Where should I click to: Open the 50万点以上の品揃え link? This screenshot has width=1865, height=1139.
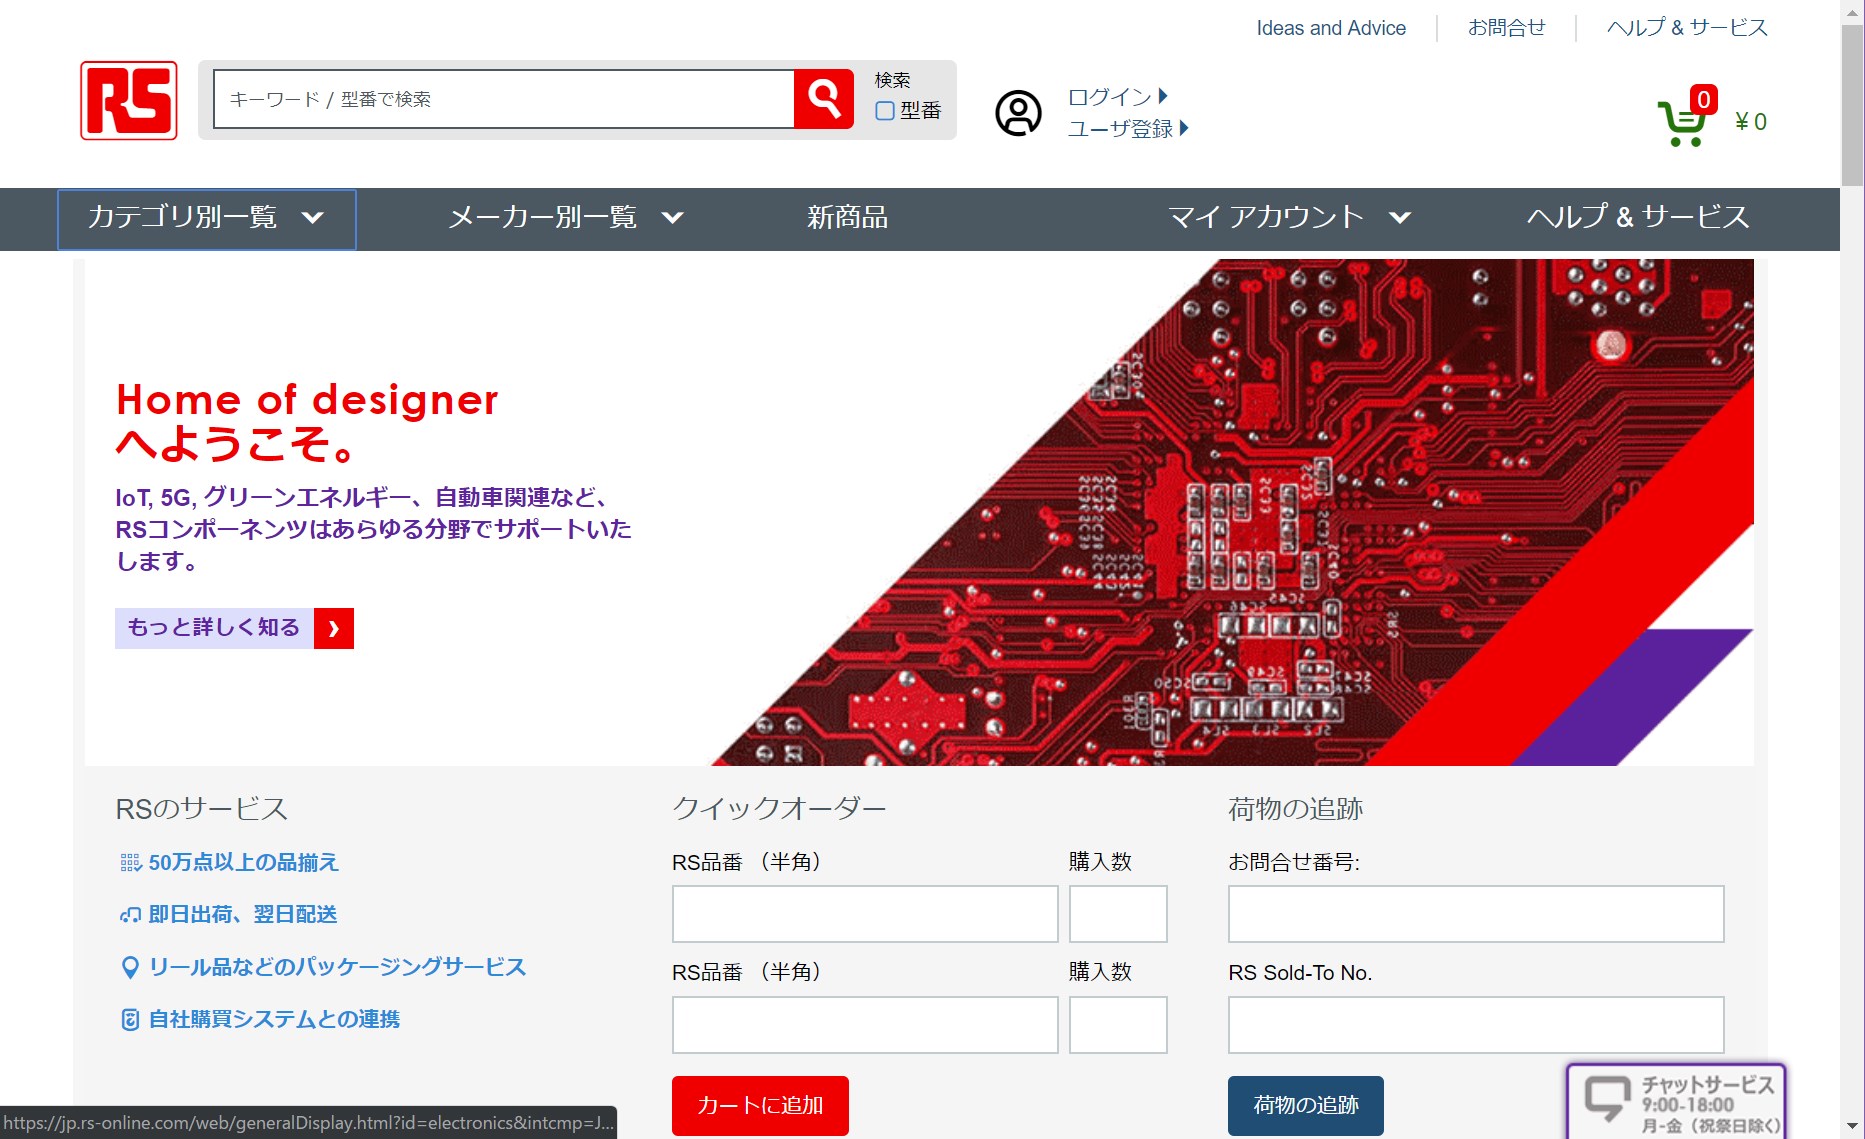point(244,862)
